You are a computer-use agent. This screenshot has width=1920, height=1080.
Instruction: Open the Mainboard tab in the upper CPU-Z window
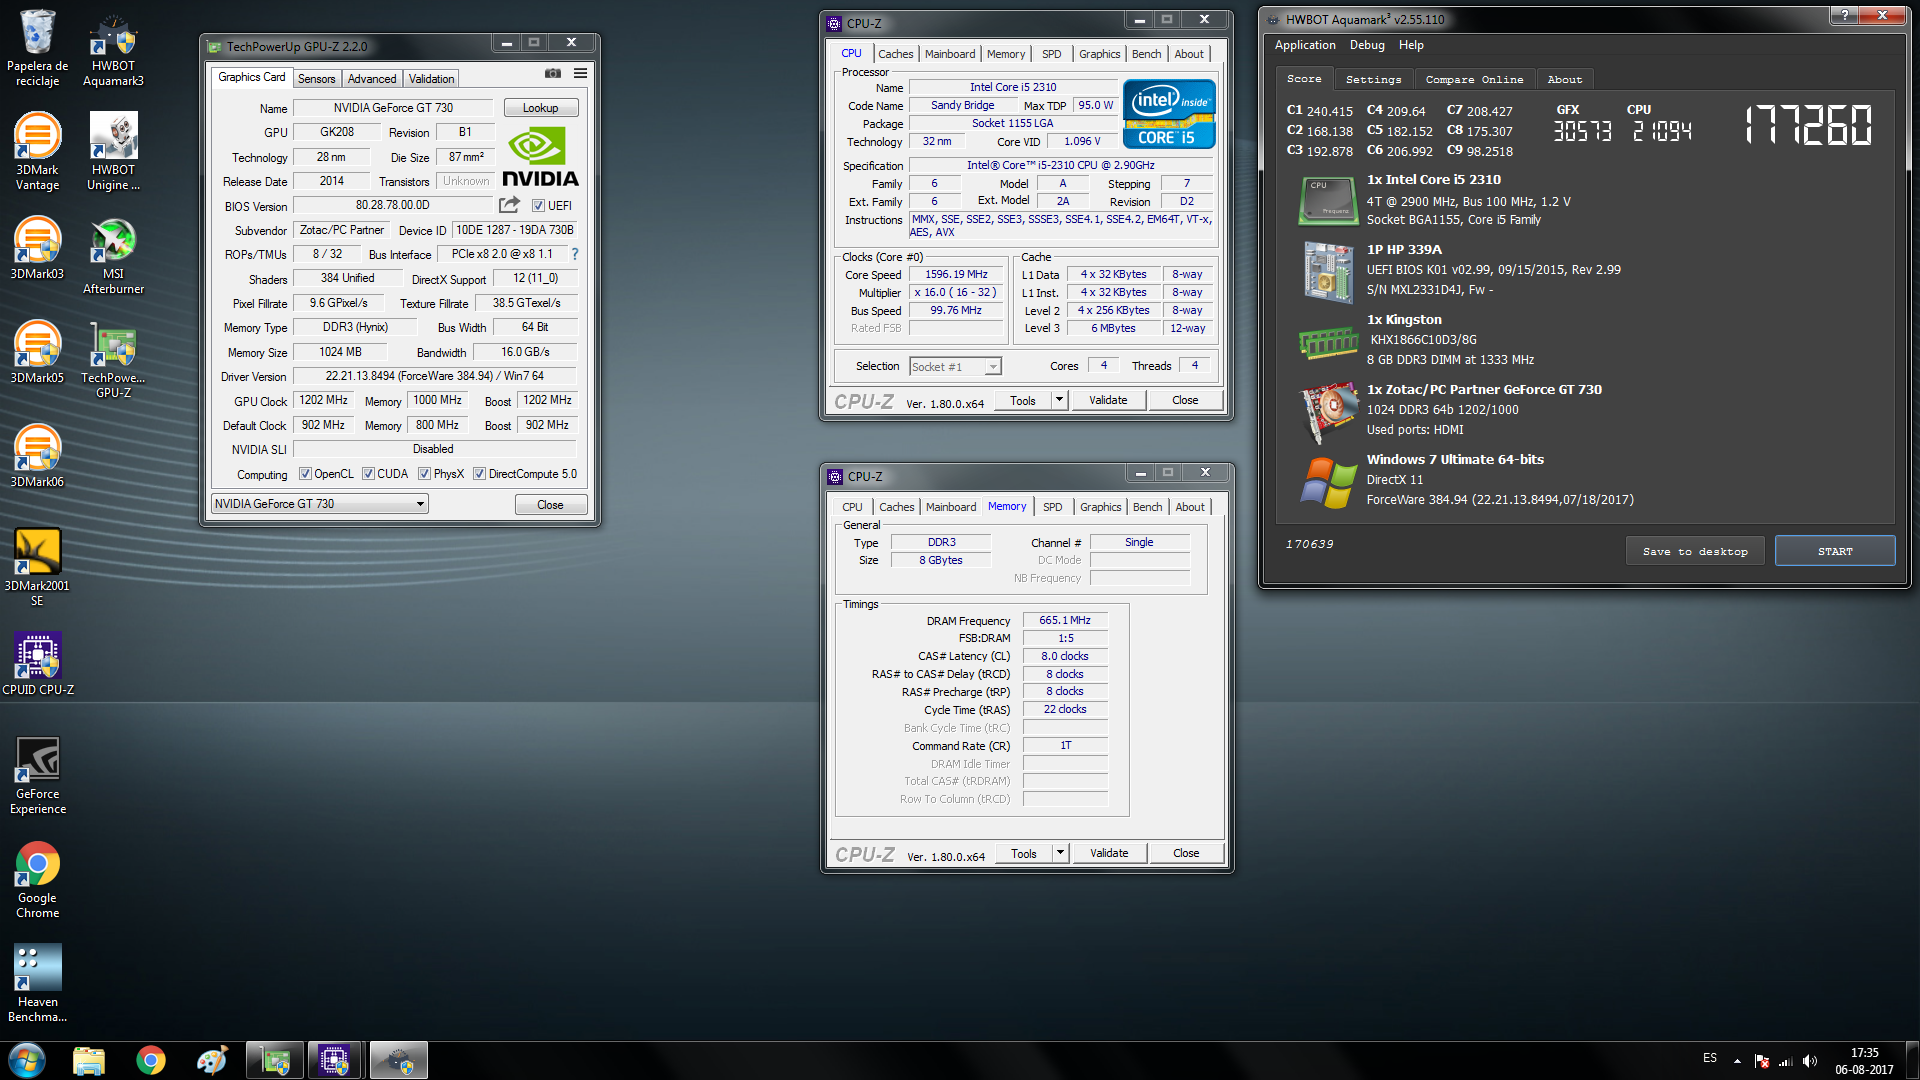click(950, 54)
